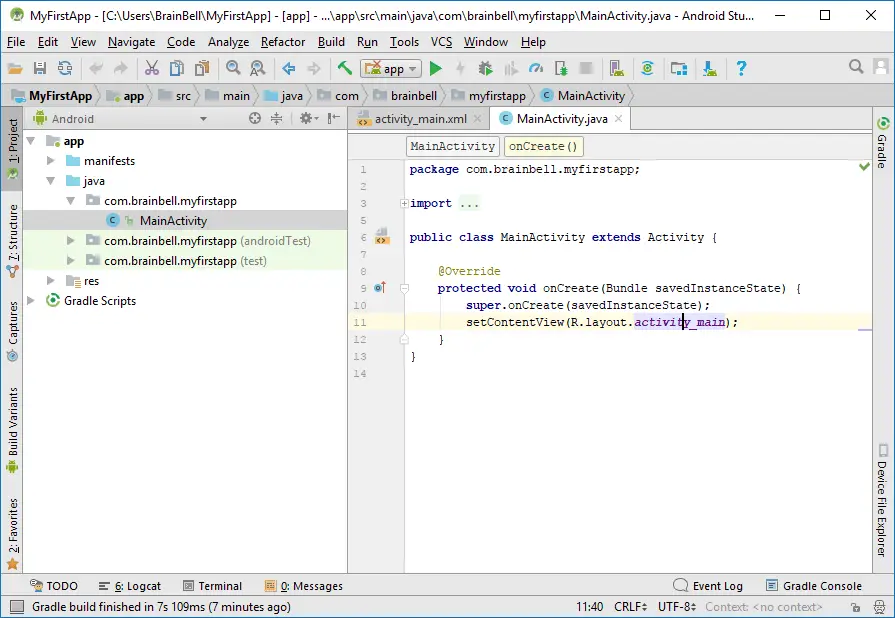Open project pane settings gear

(308, 119)
